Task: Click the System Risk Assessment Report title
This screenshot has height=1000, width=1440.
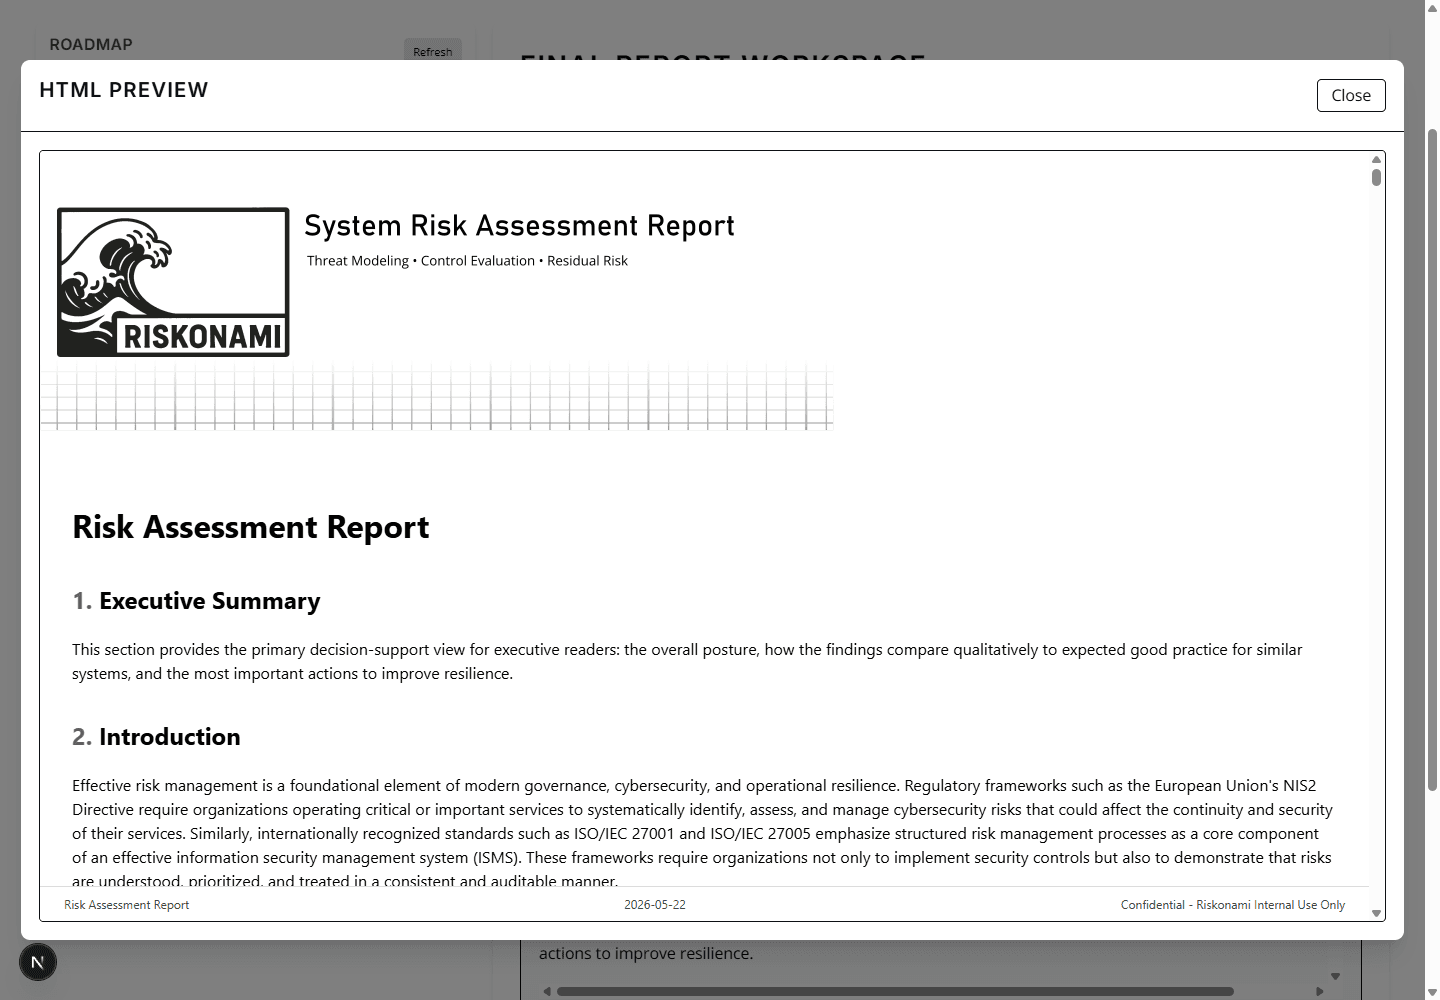Action: click(519, 225)
